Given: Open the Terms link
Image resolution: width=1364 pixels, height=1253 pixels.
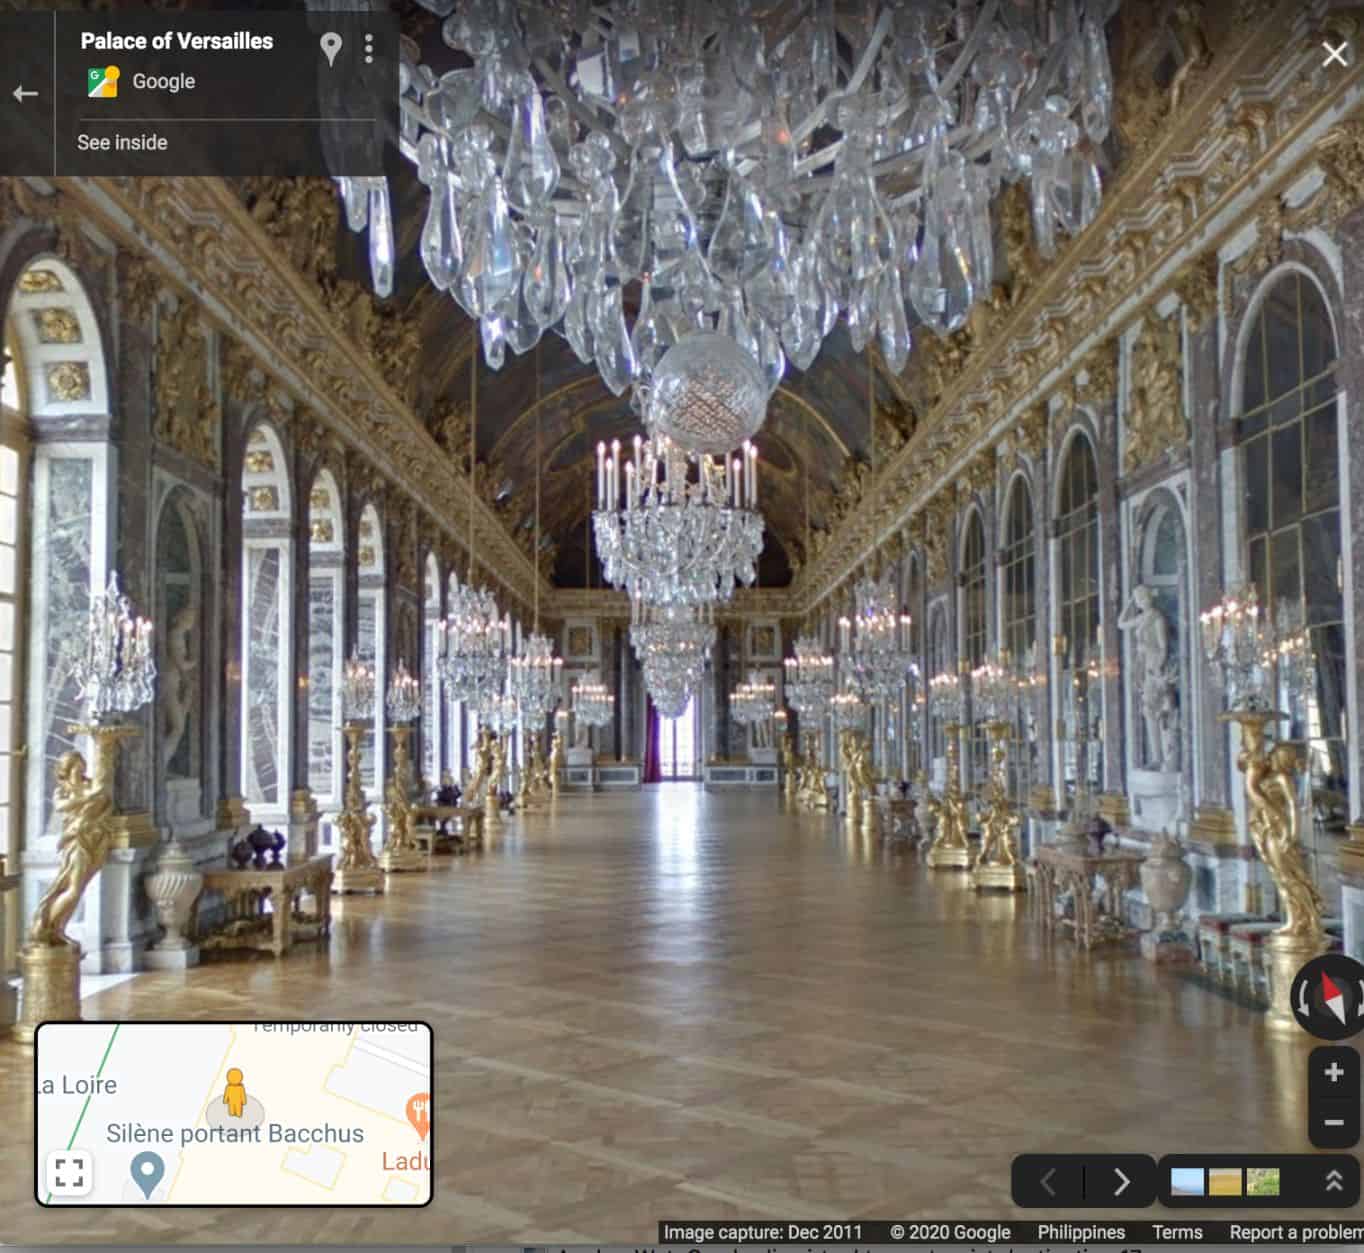Looking at the screenshot, I should pyautogui.click(x=1177, y=1232).
